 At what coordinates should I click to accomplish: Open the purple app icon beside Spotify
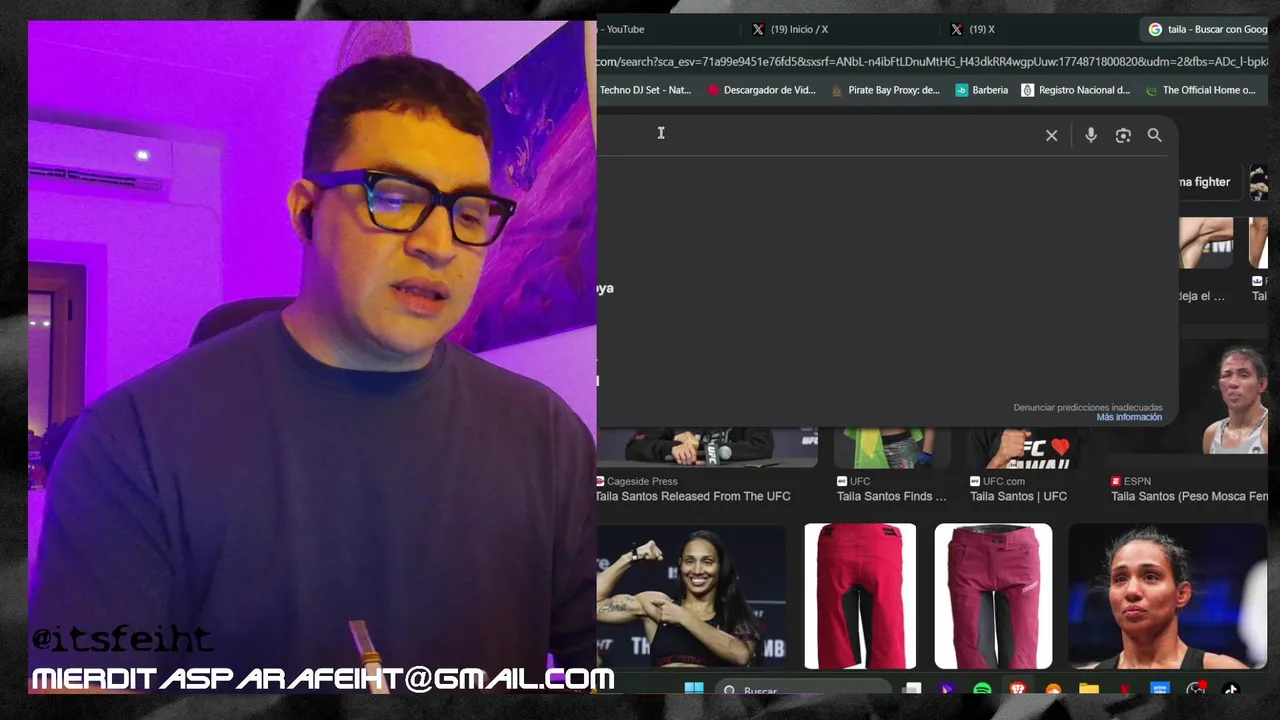click(947, 689)
